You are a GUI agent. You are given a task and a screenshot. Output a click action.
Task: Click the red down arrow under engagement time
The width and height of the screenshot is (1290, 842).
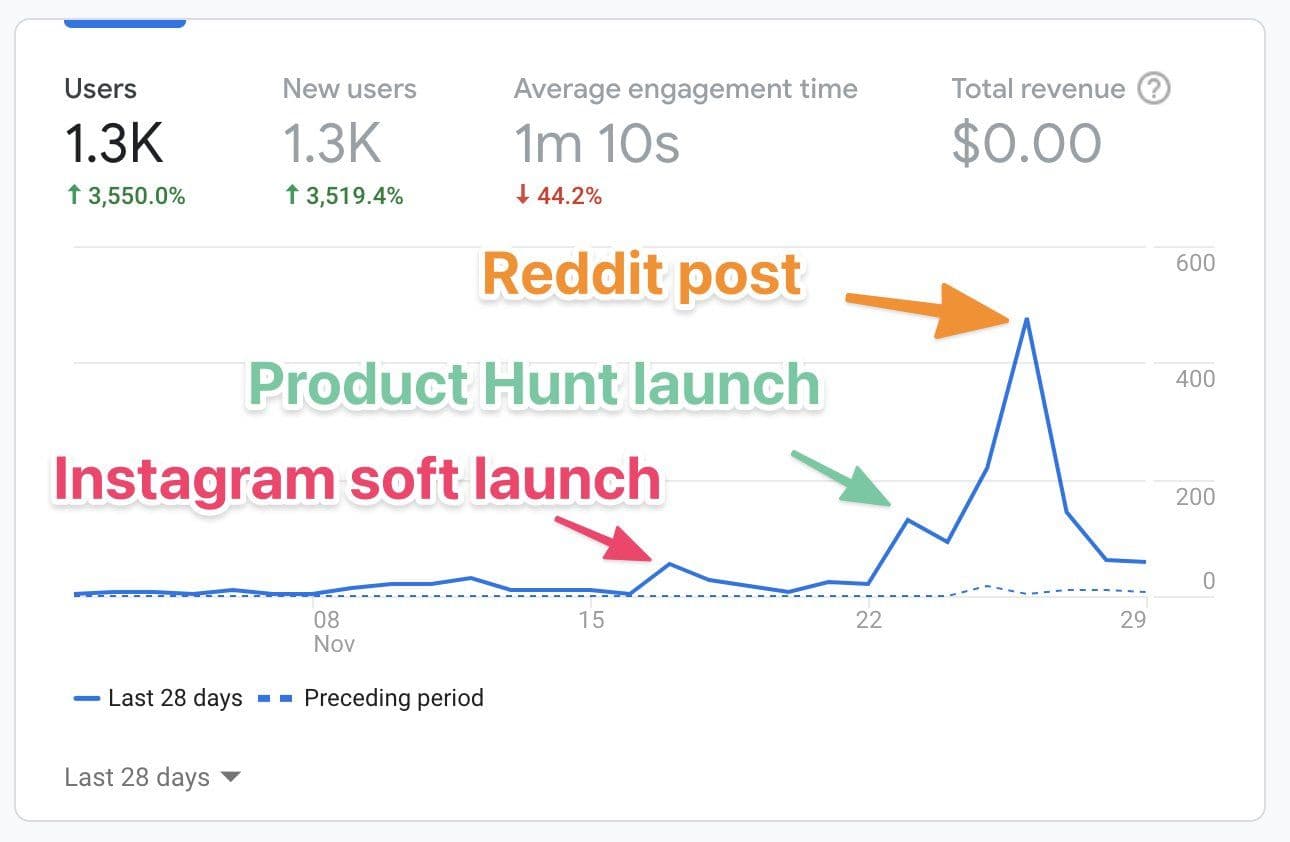(x=522, y=196)
